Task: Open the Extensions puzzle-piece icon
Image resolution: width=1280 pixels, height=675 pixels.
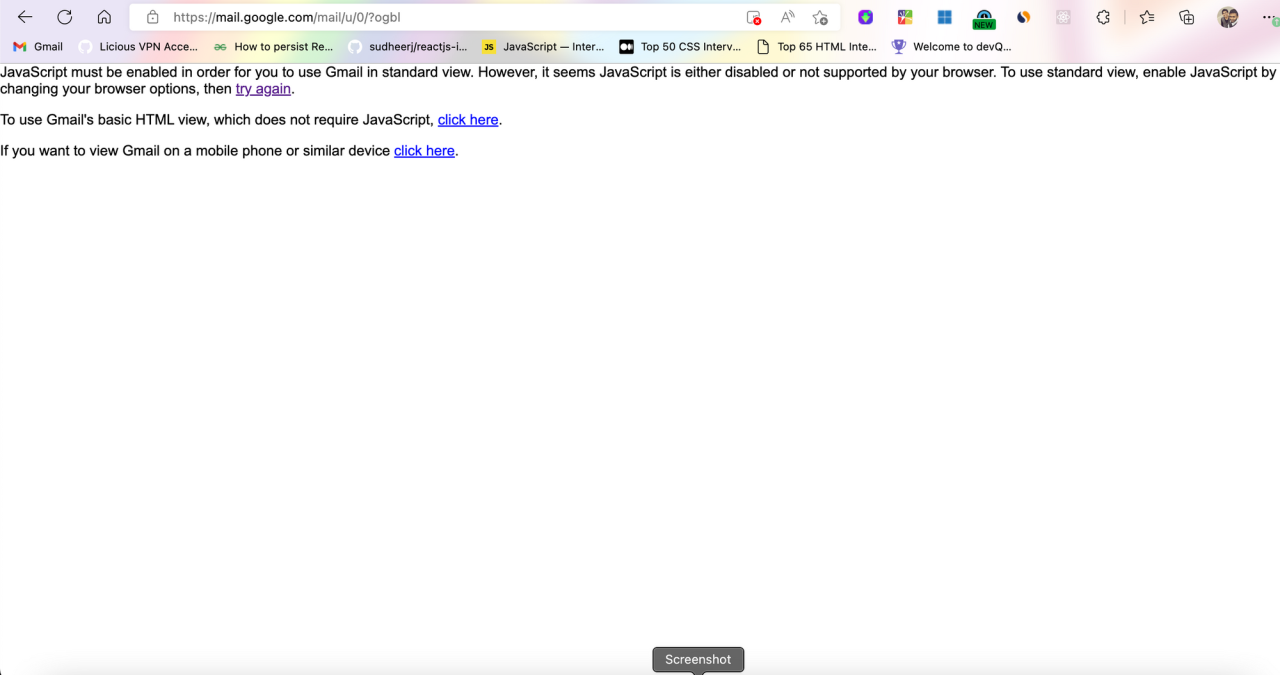Action: (x=1103, y=17)
